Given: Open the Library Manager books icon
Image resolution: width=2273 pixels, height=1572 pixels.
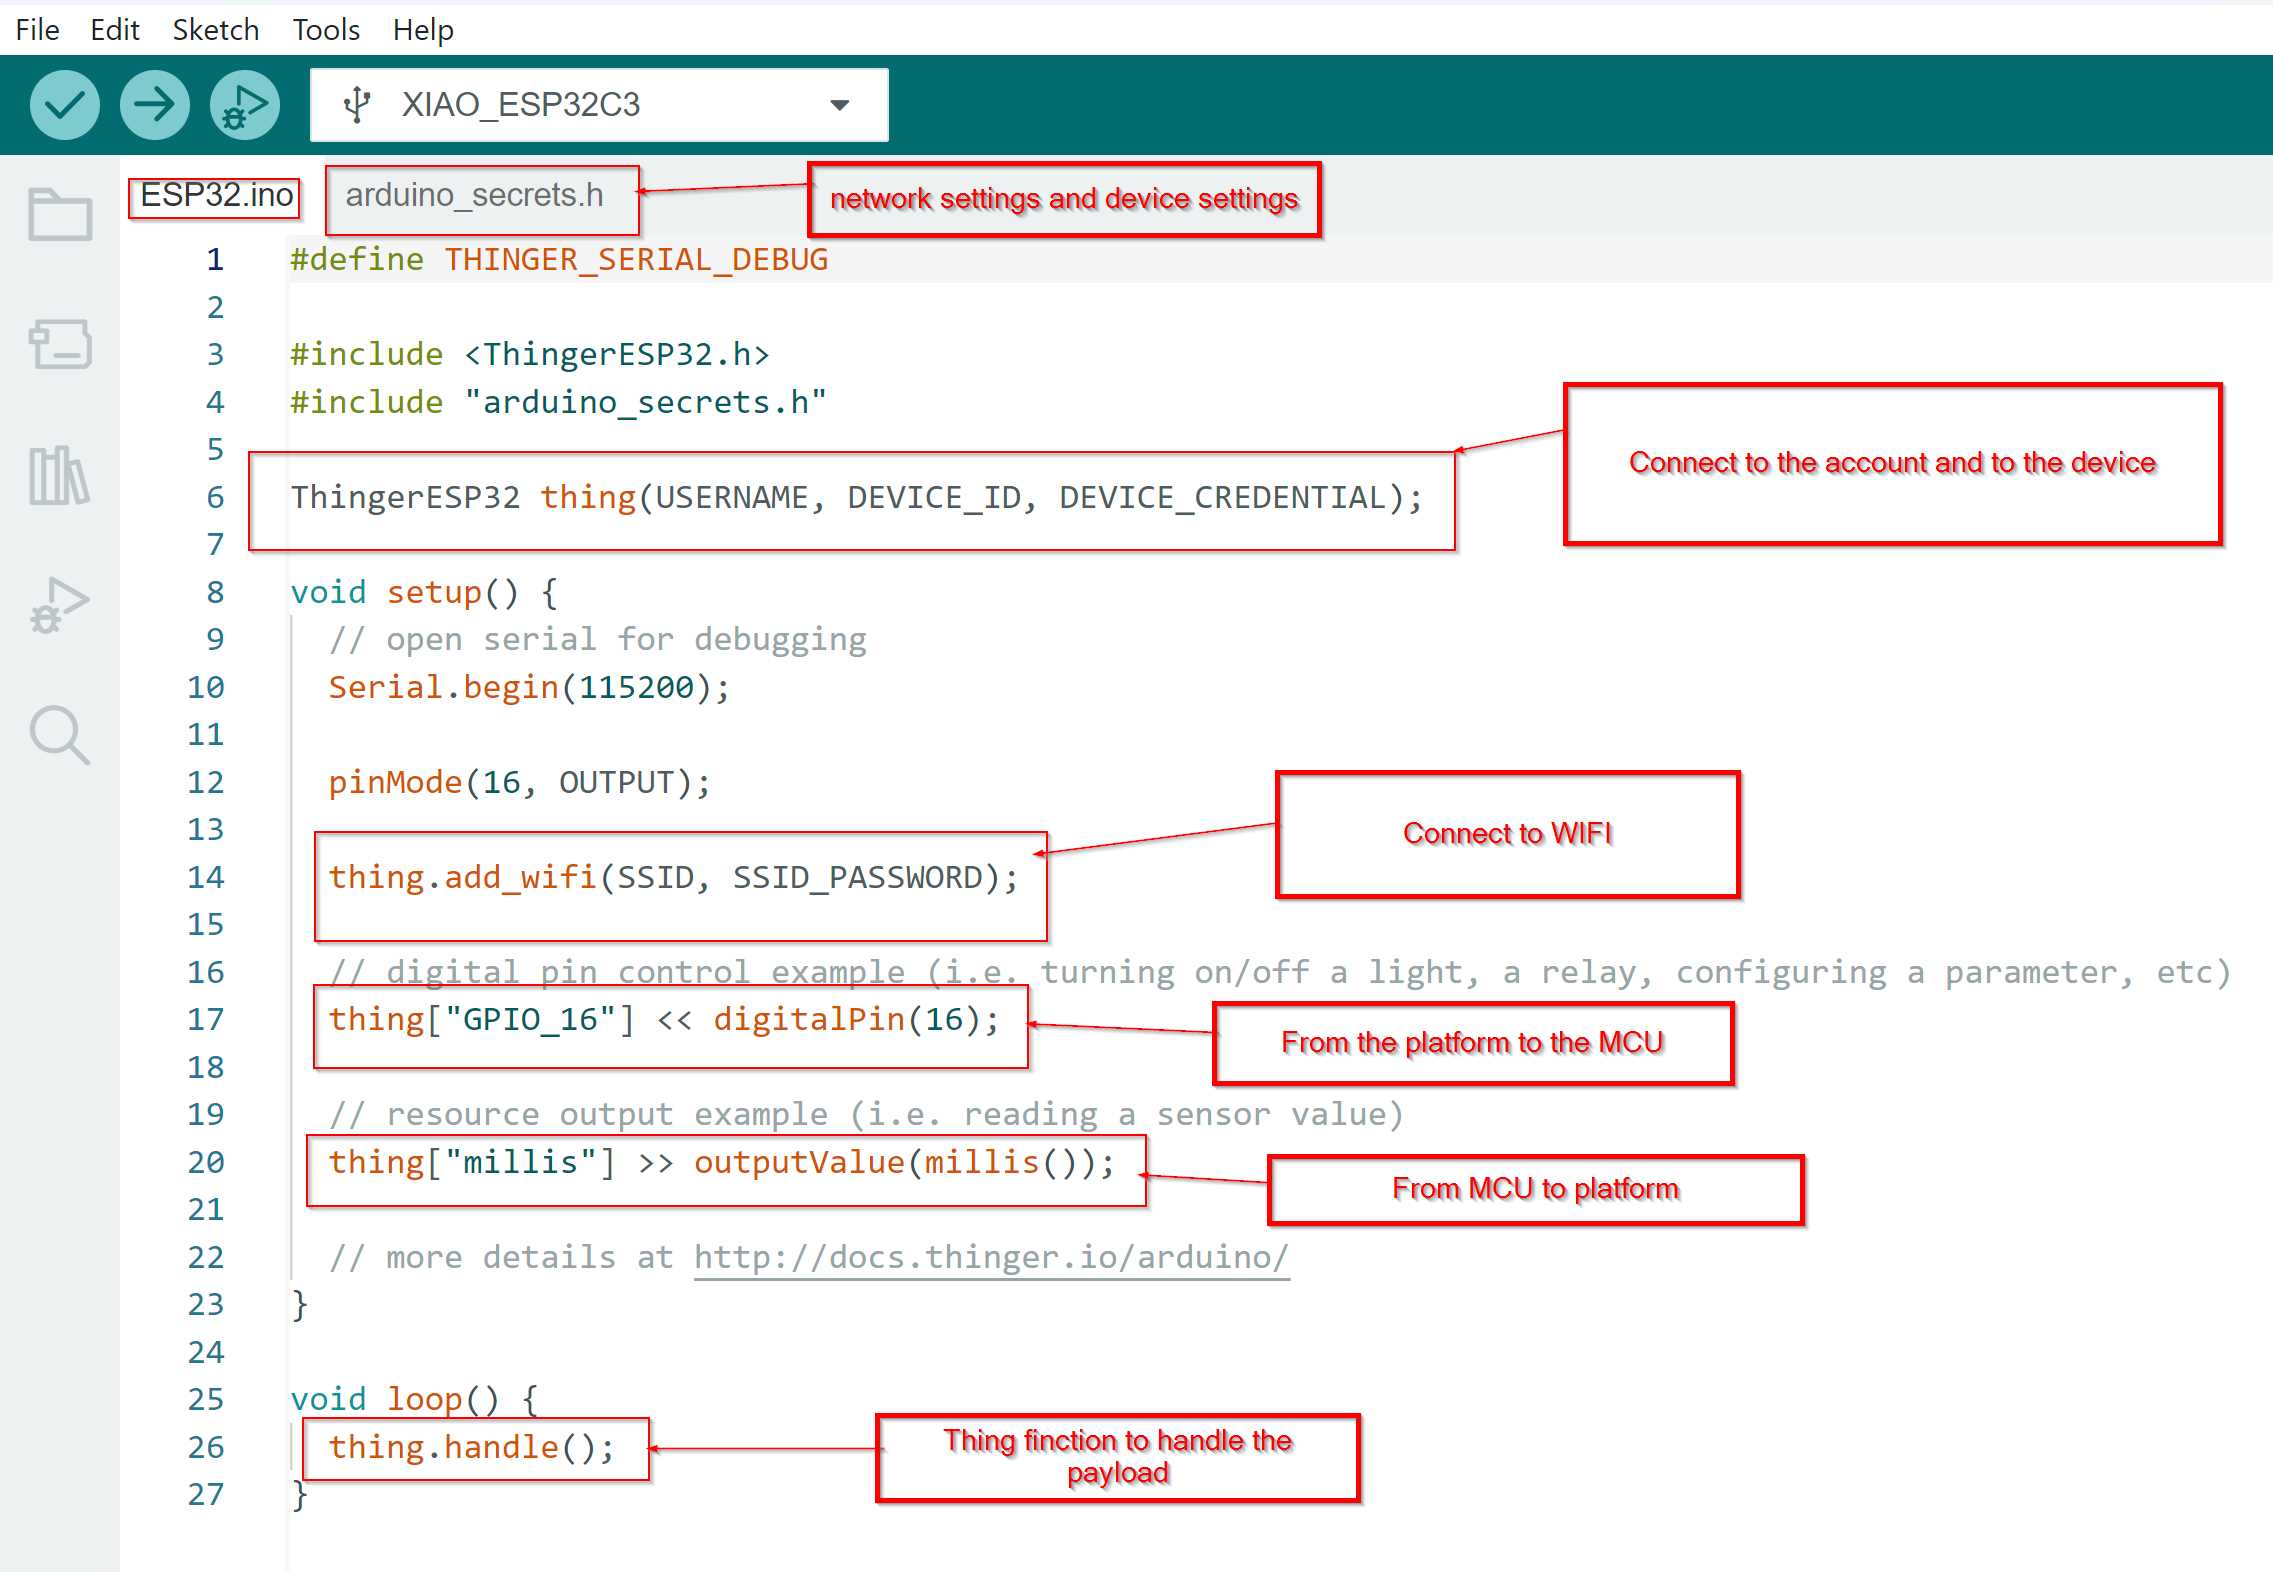Looking at the screenshot, I should pos(60,475).
